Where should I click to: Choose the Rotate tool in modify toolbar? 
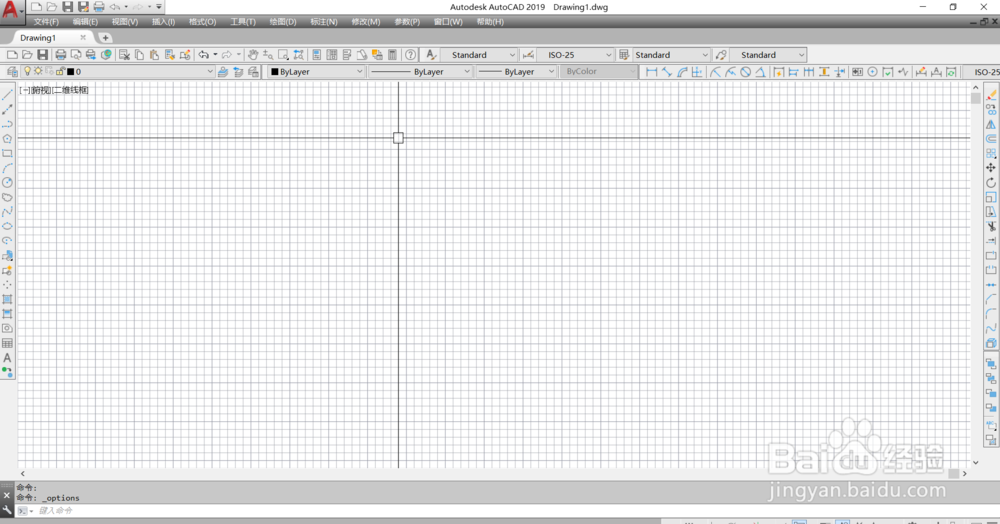point(991,182)
